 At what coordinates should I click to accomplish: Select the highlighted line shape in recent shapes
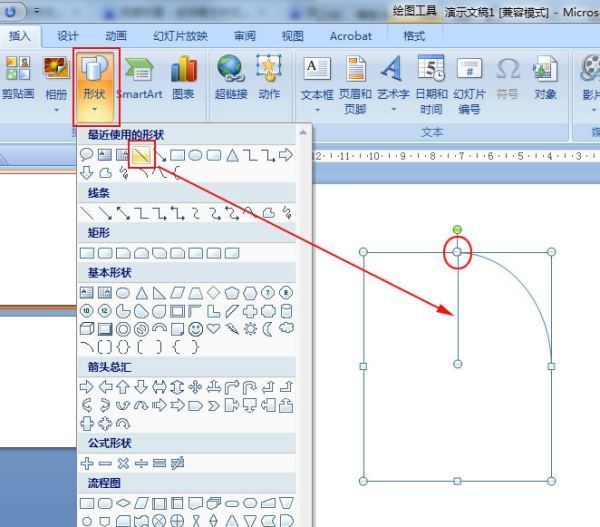click(141, 155)
